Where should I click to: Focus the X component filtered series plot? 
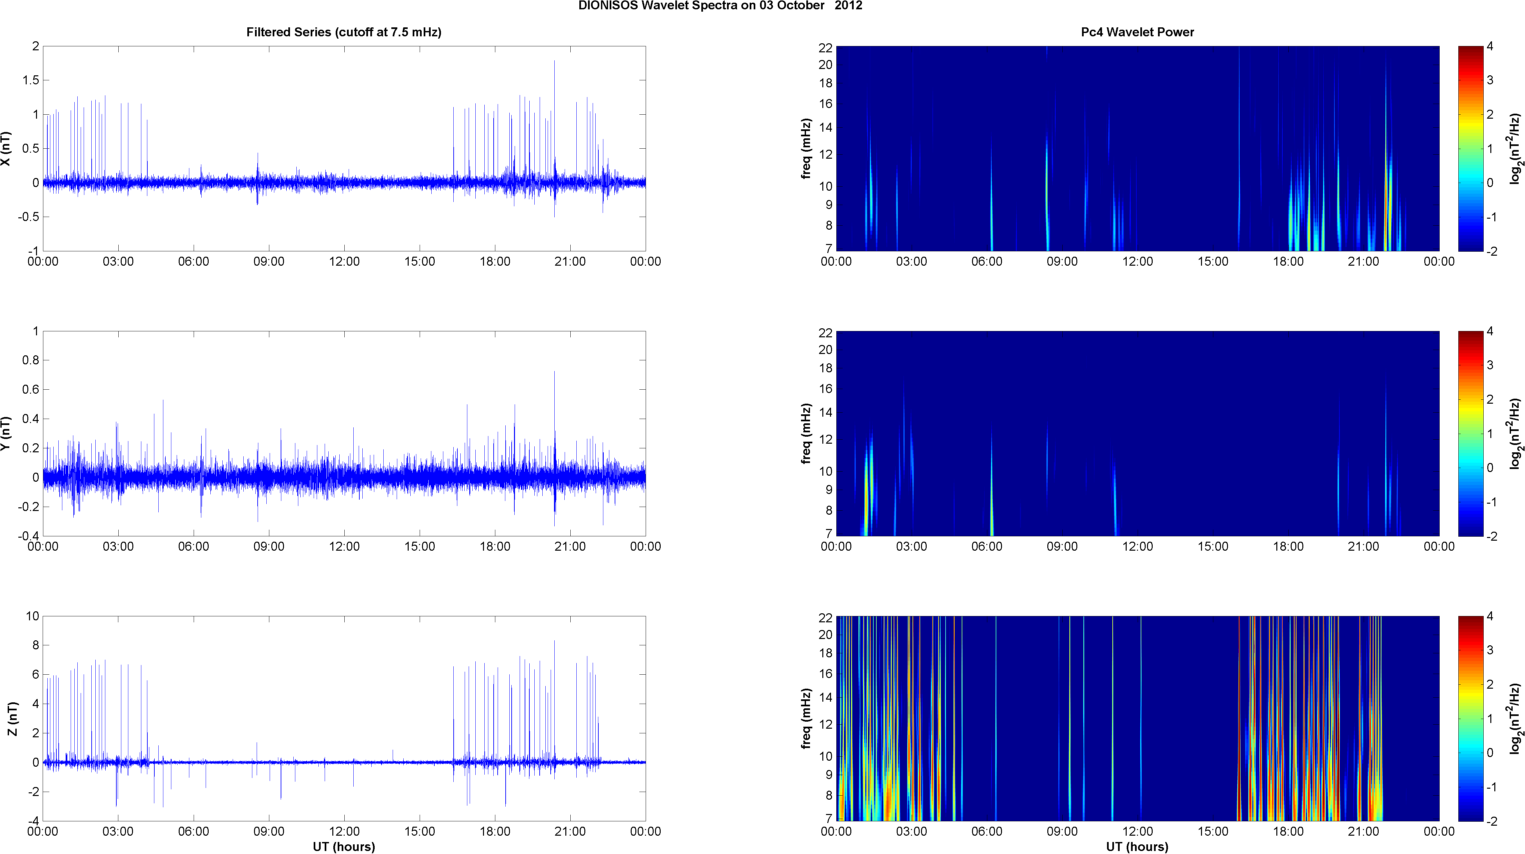coord(344,149)
